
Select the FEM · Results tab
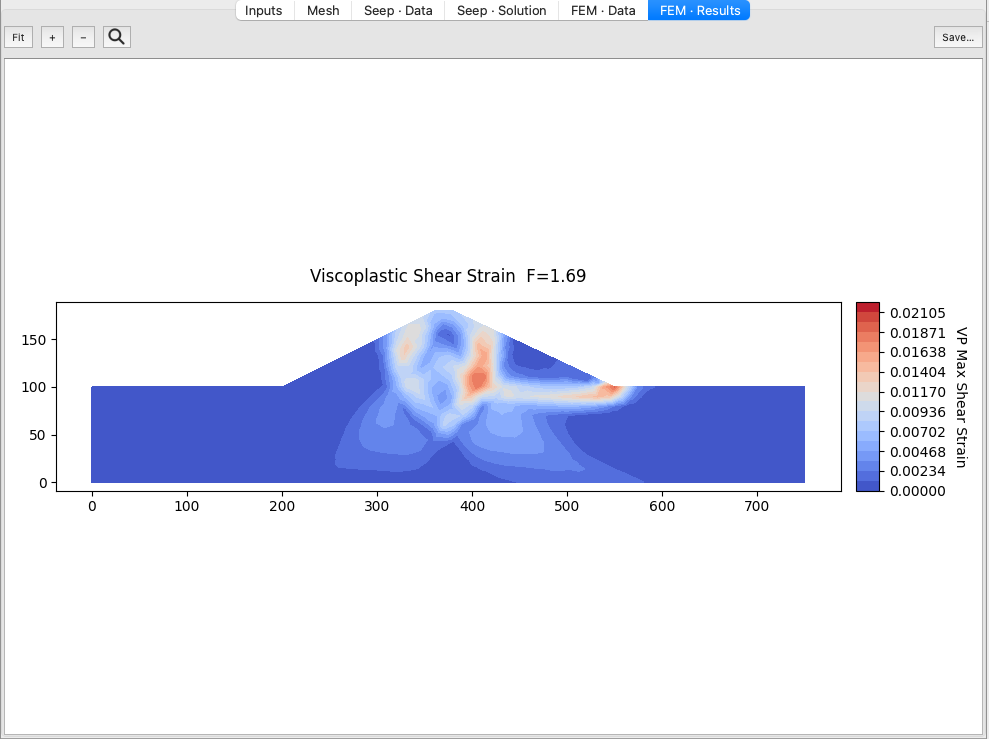[x=699, y=11]
